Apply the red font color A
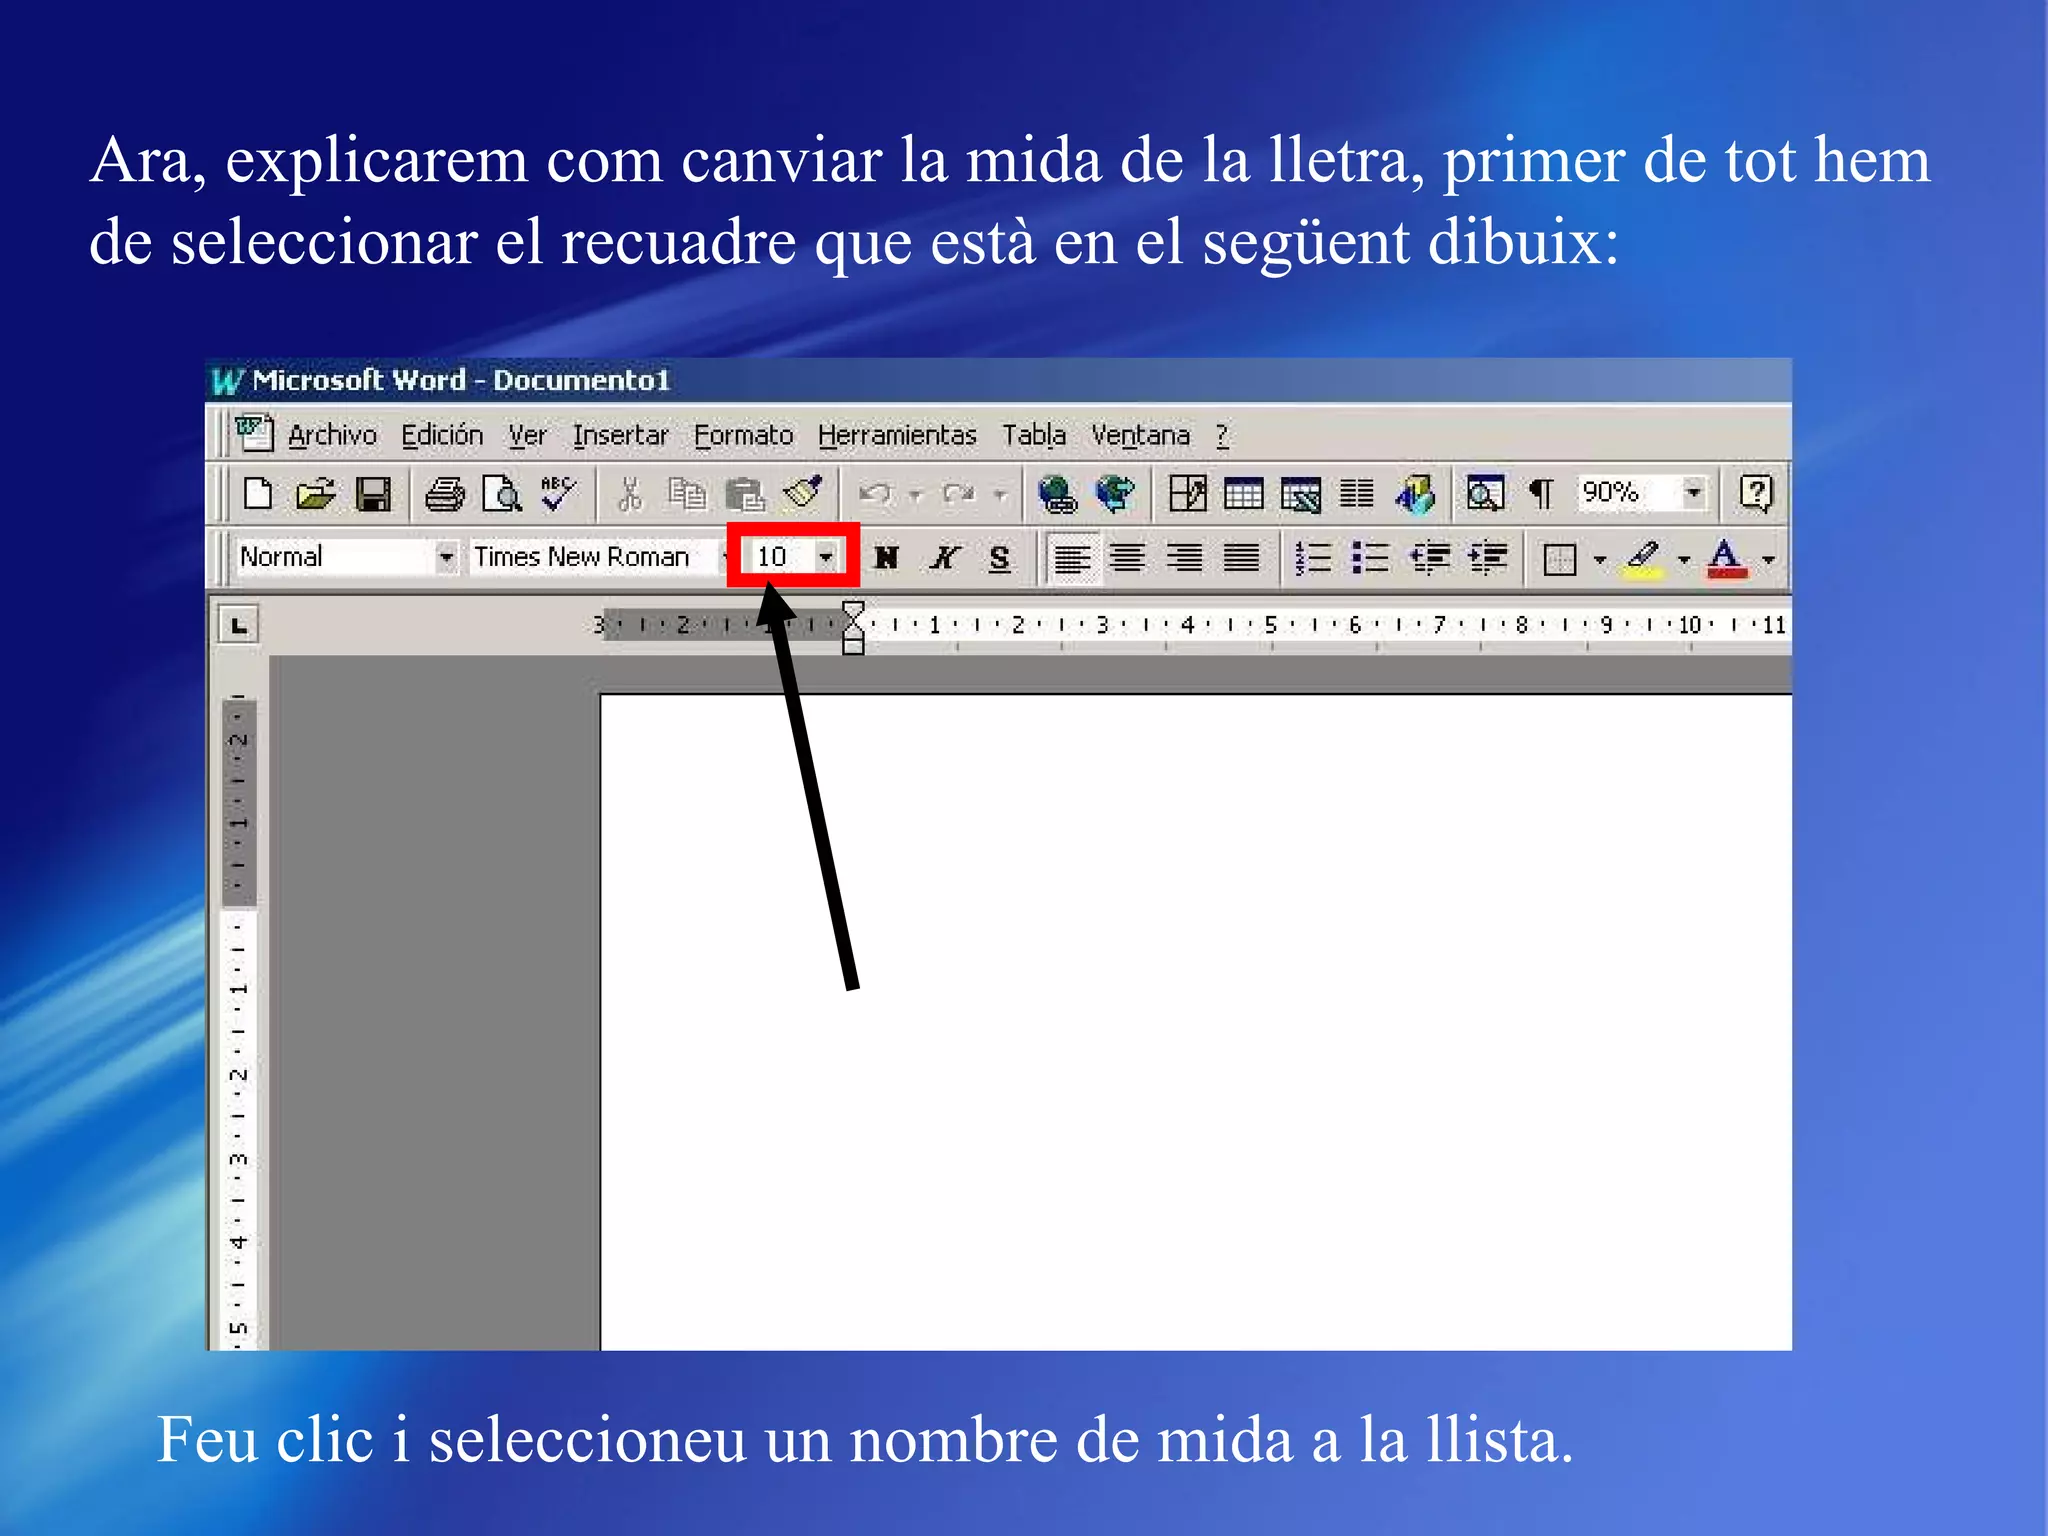 (1726, 558)
